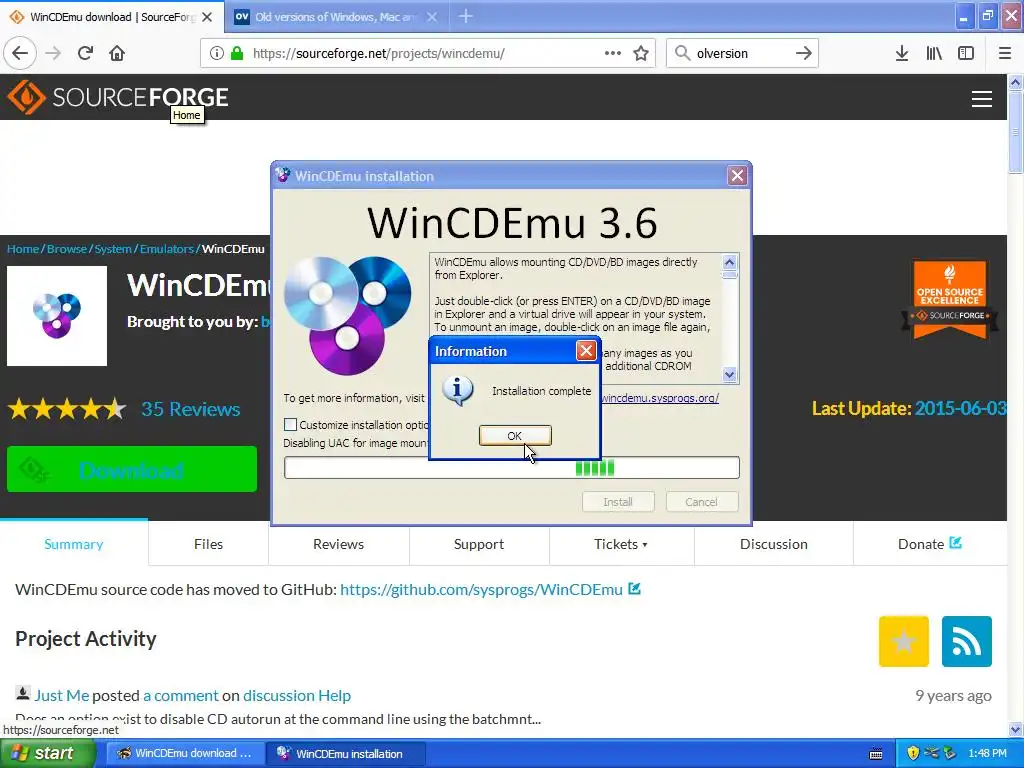Image resolution: width=1024 pixels, height=768 pixels.
Task: Click green Download button
Action: pyautogui.click(x=132, y=469)
